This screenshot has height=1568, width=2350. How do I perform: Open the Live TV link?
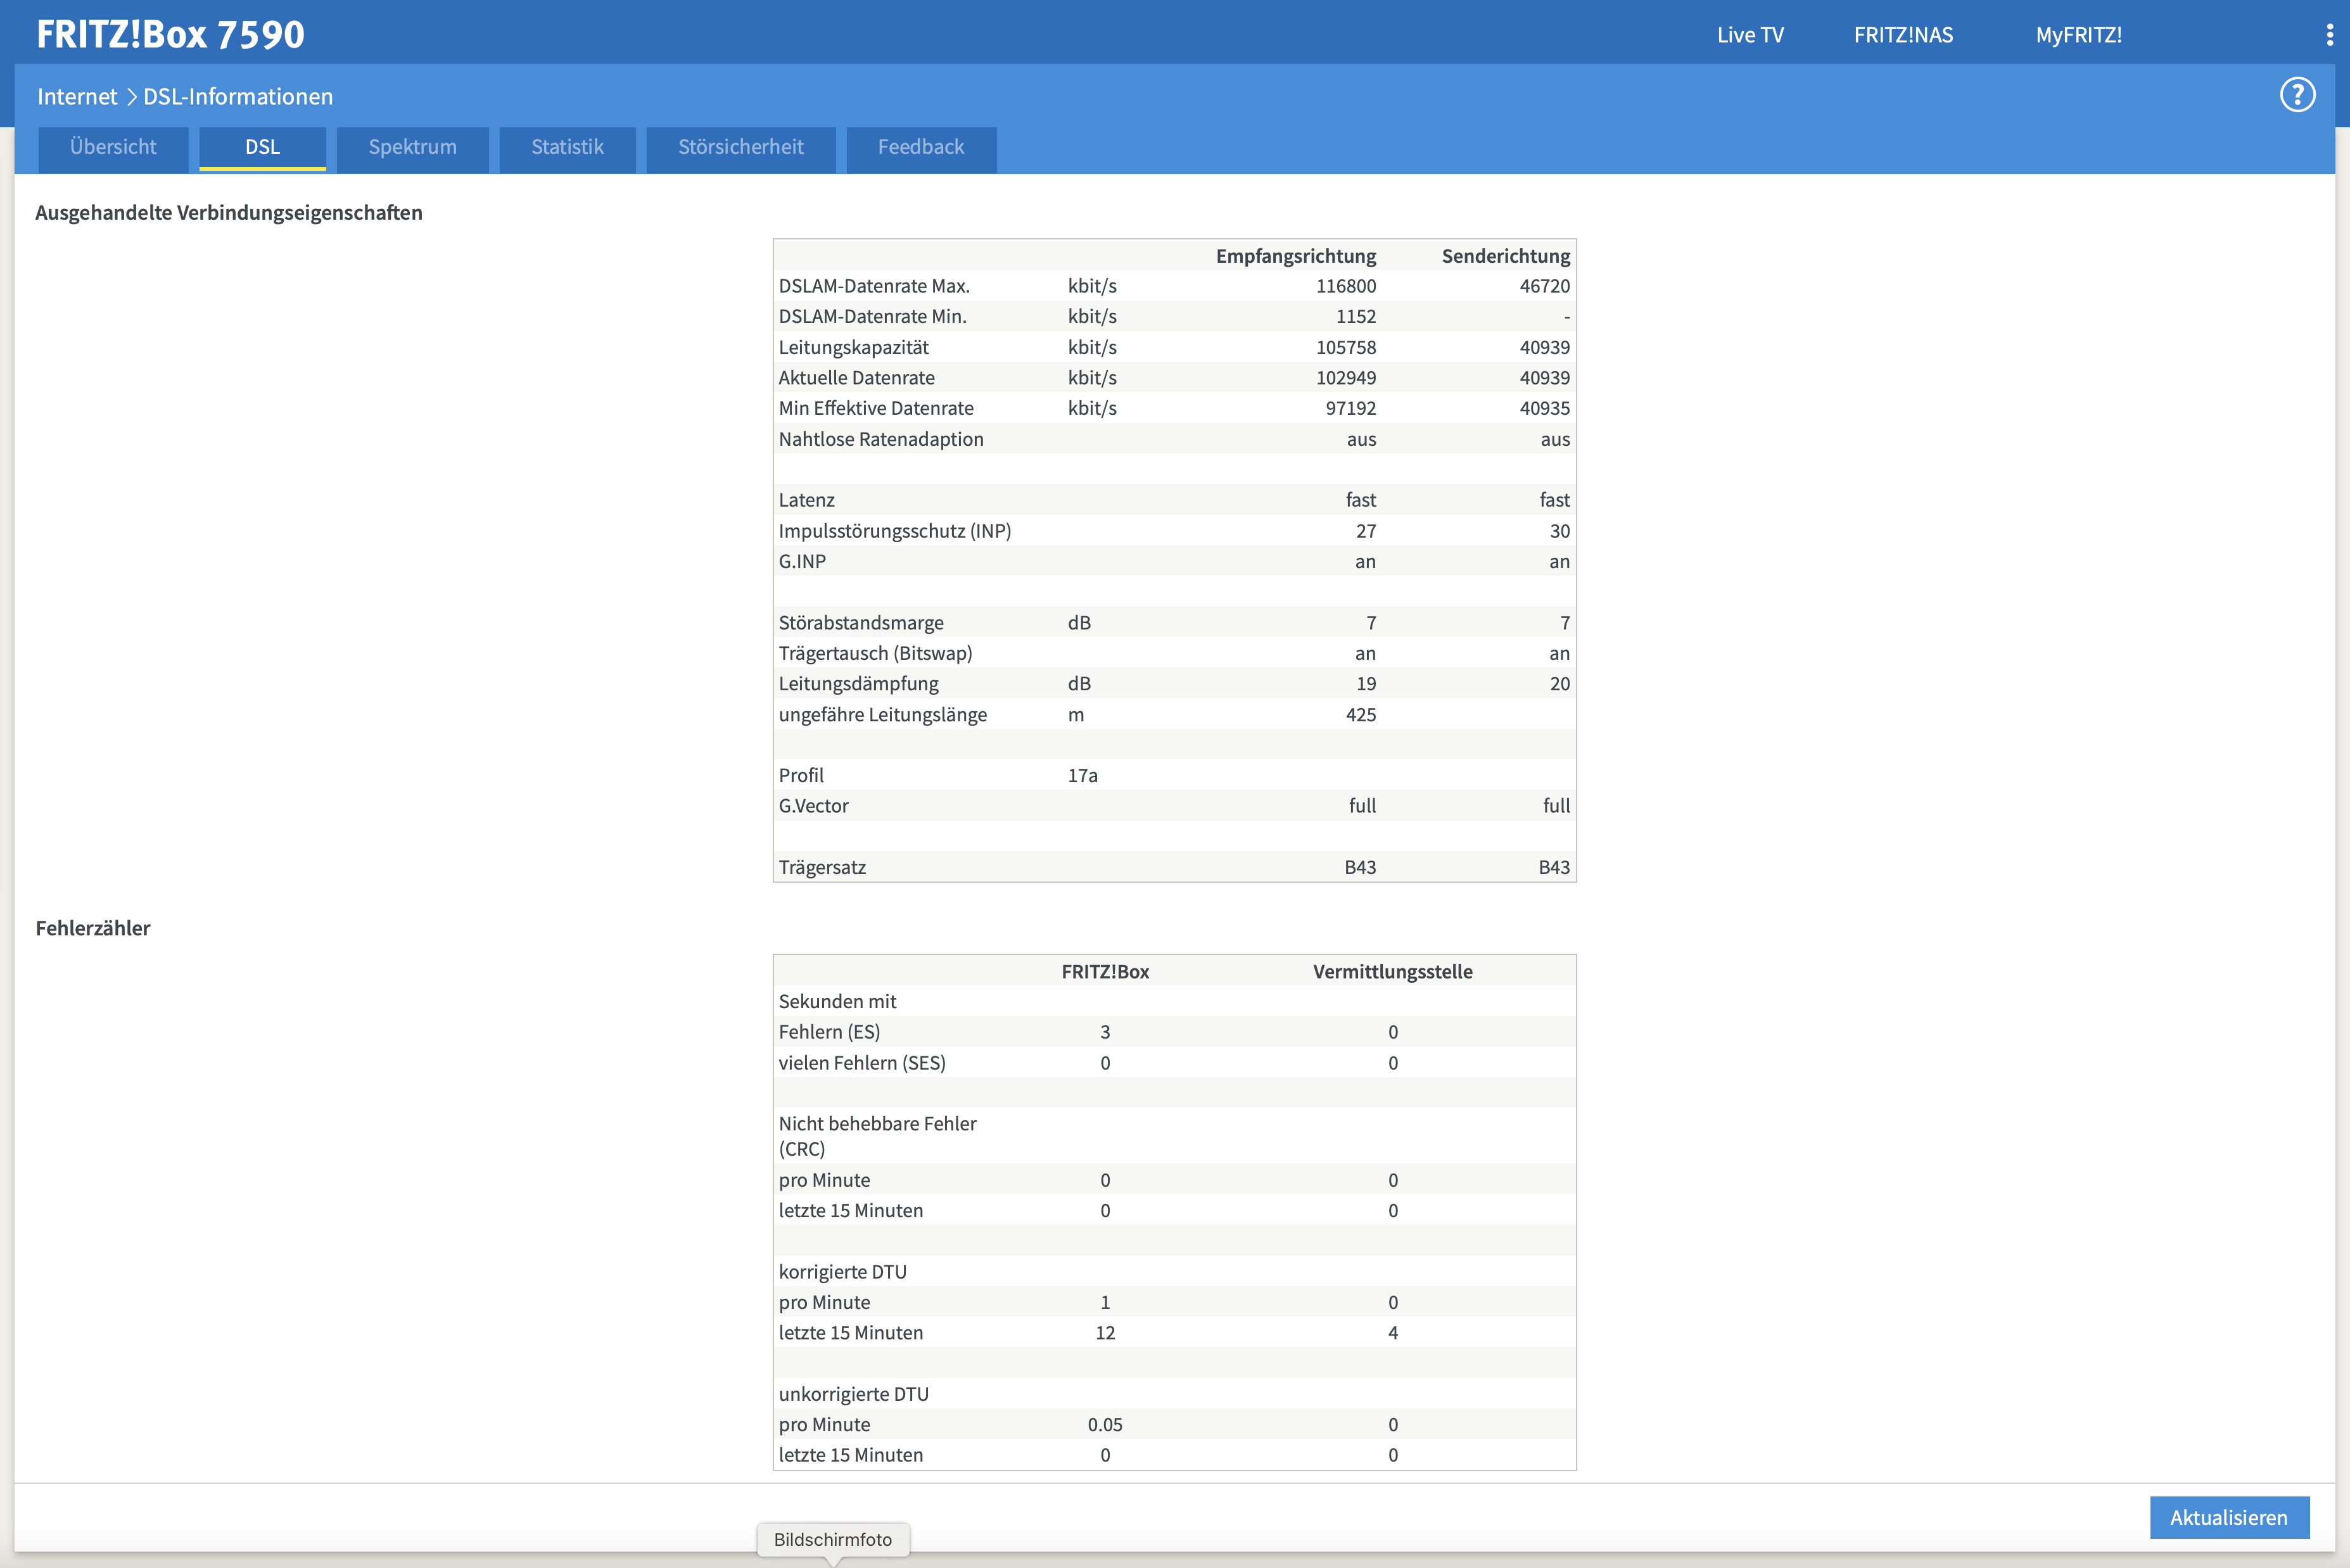pyautogui.click(x=1749, y=35)
